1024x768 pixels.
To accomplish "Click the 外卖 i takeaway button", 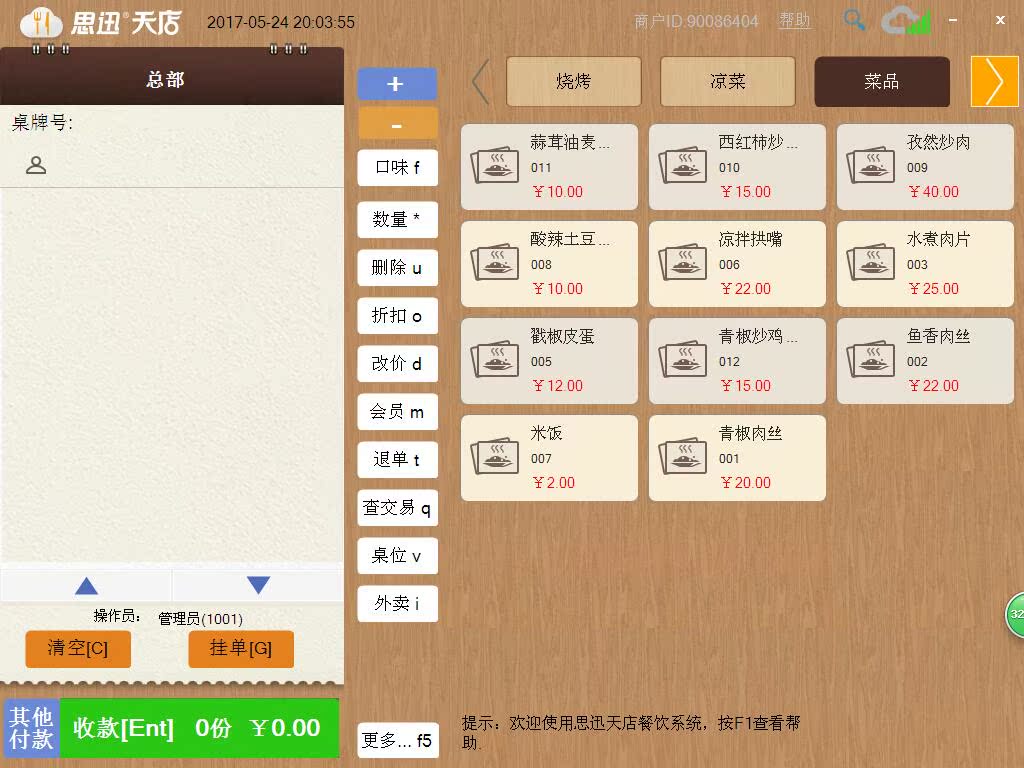I will [x=398, y=603].
